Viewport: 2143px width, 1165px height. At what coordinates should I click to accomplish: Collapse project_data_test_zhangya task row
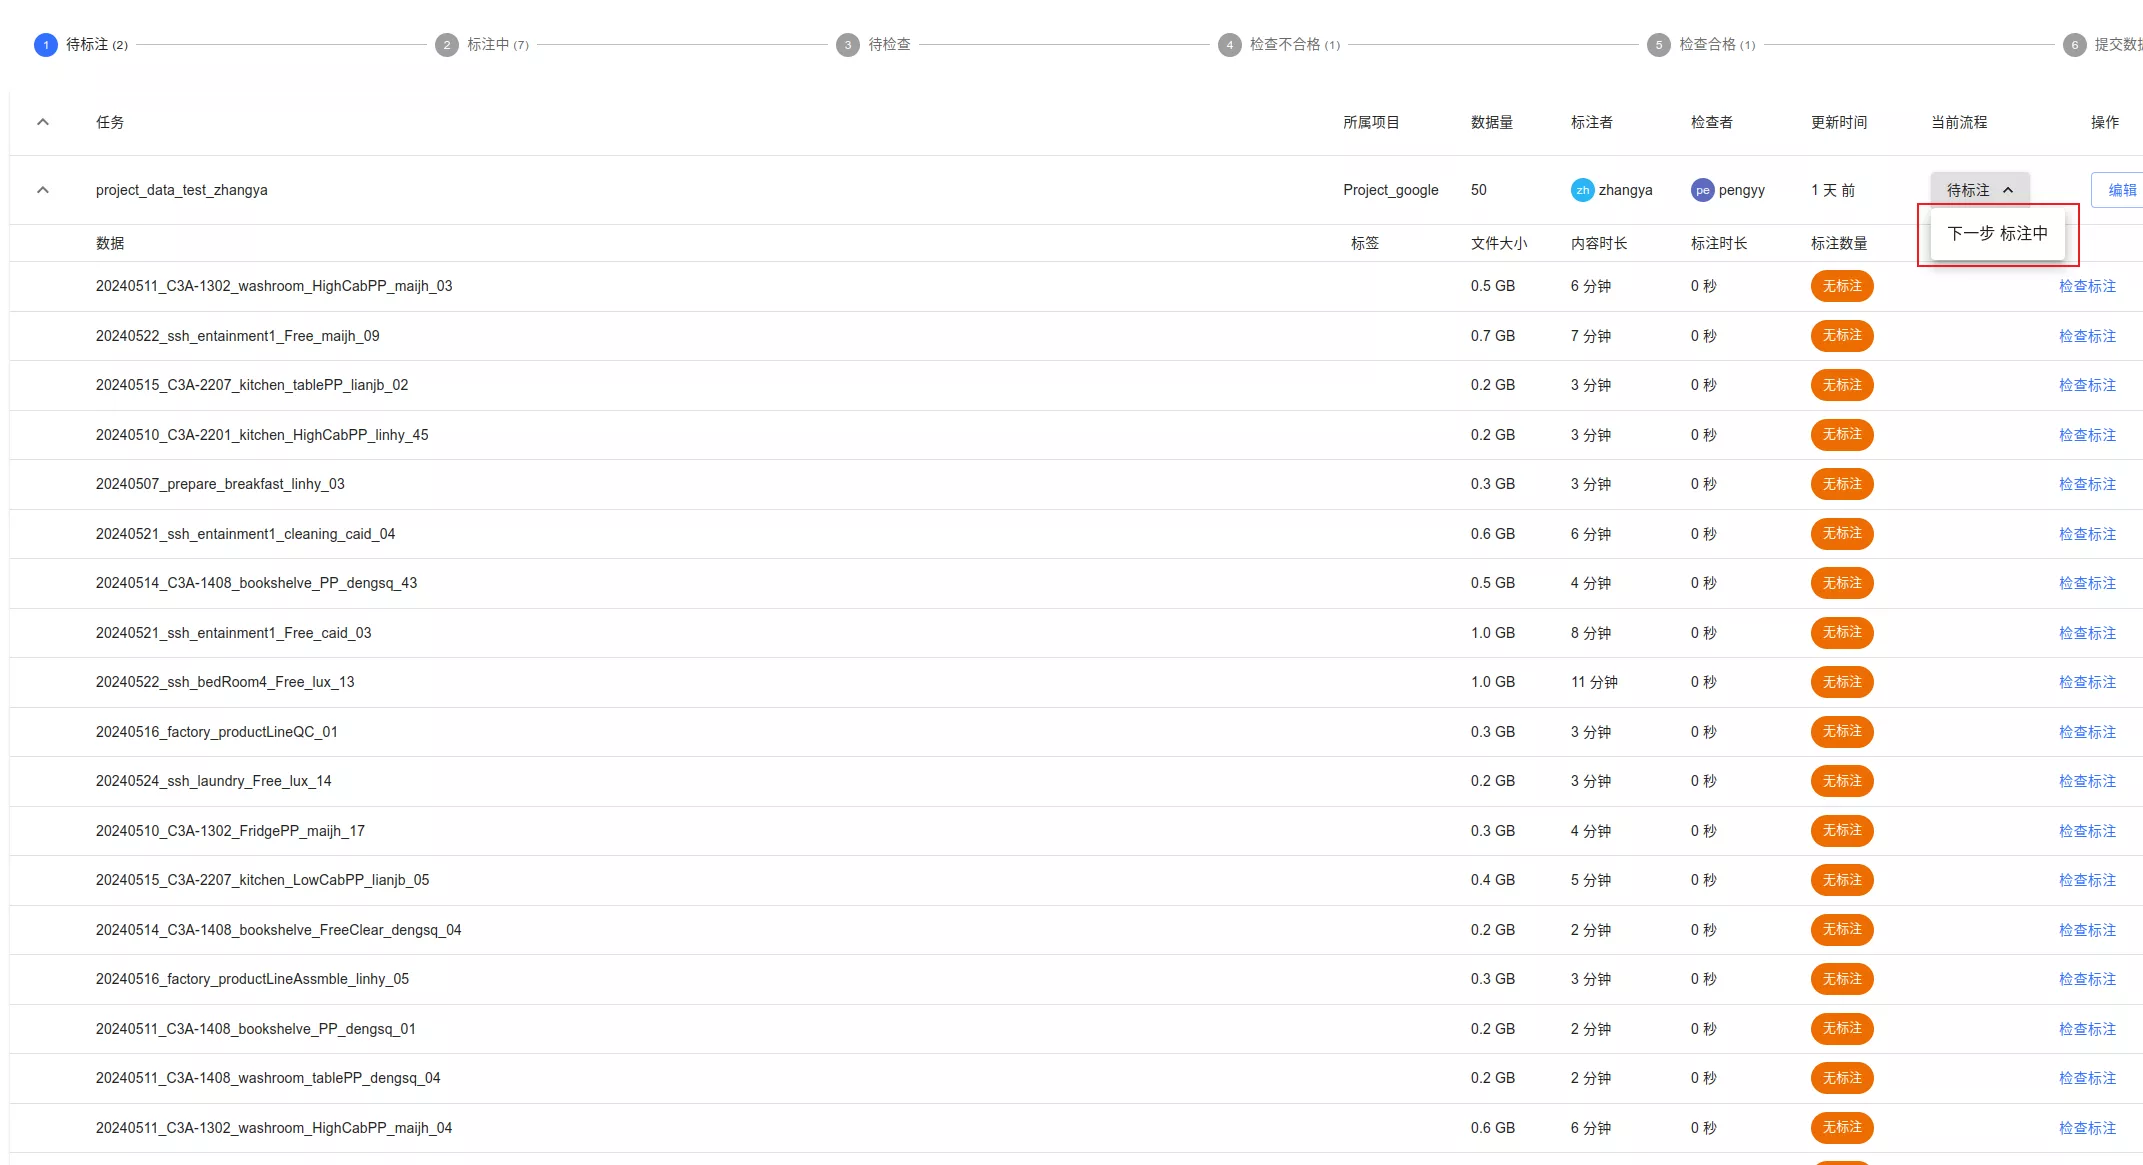coord(43,190)
